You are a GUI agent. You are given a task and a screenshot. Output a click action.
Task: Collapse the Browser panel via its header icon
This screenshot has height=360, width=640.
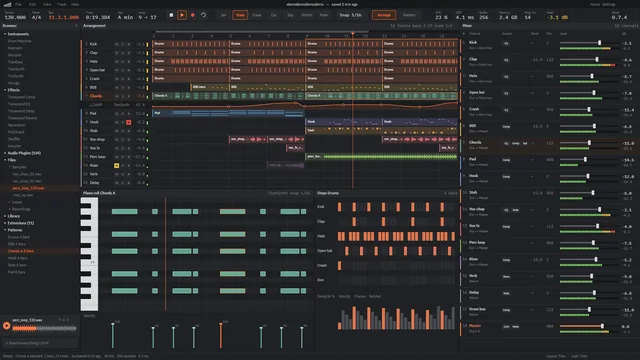(76, 26)
